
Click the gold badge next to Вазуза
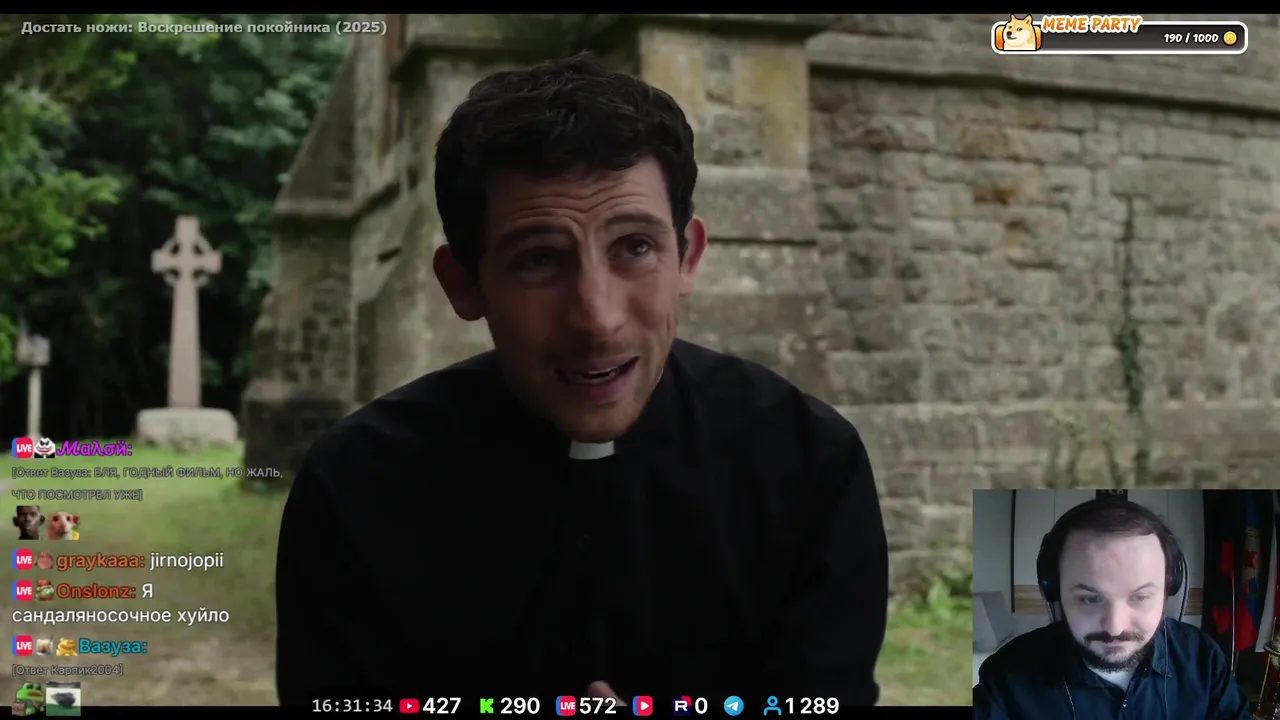66,646
